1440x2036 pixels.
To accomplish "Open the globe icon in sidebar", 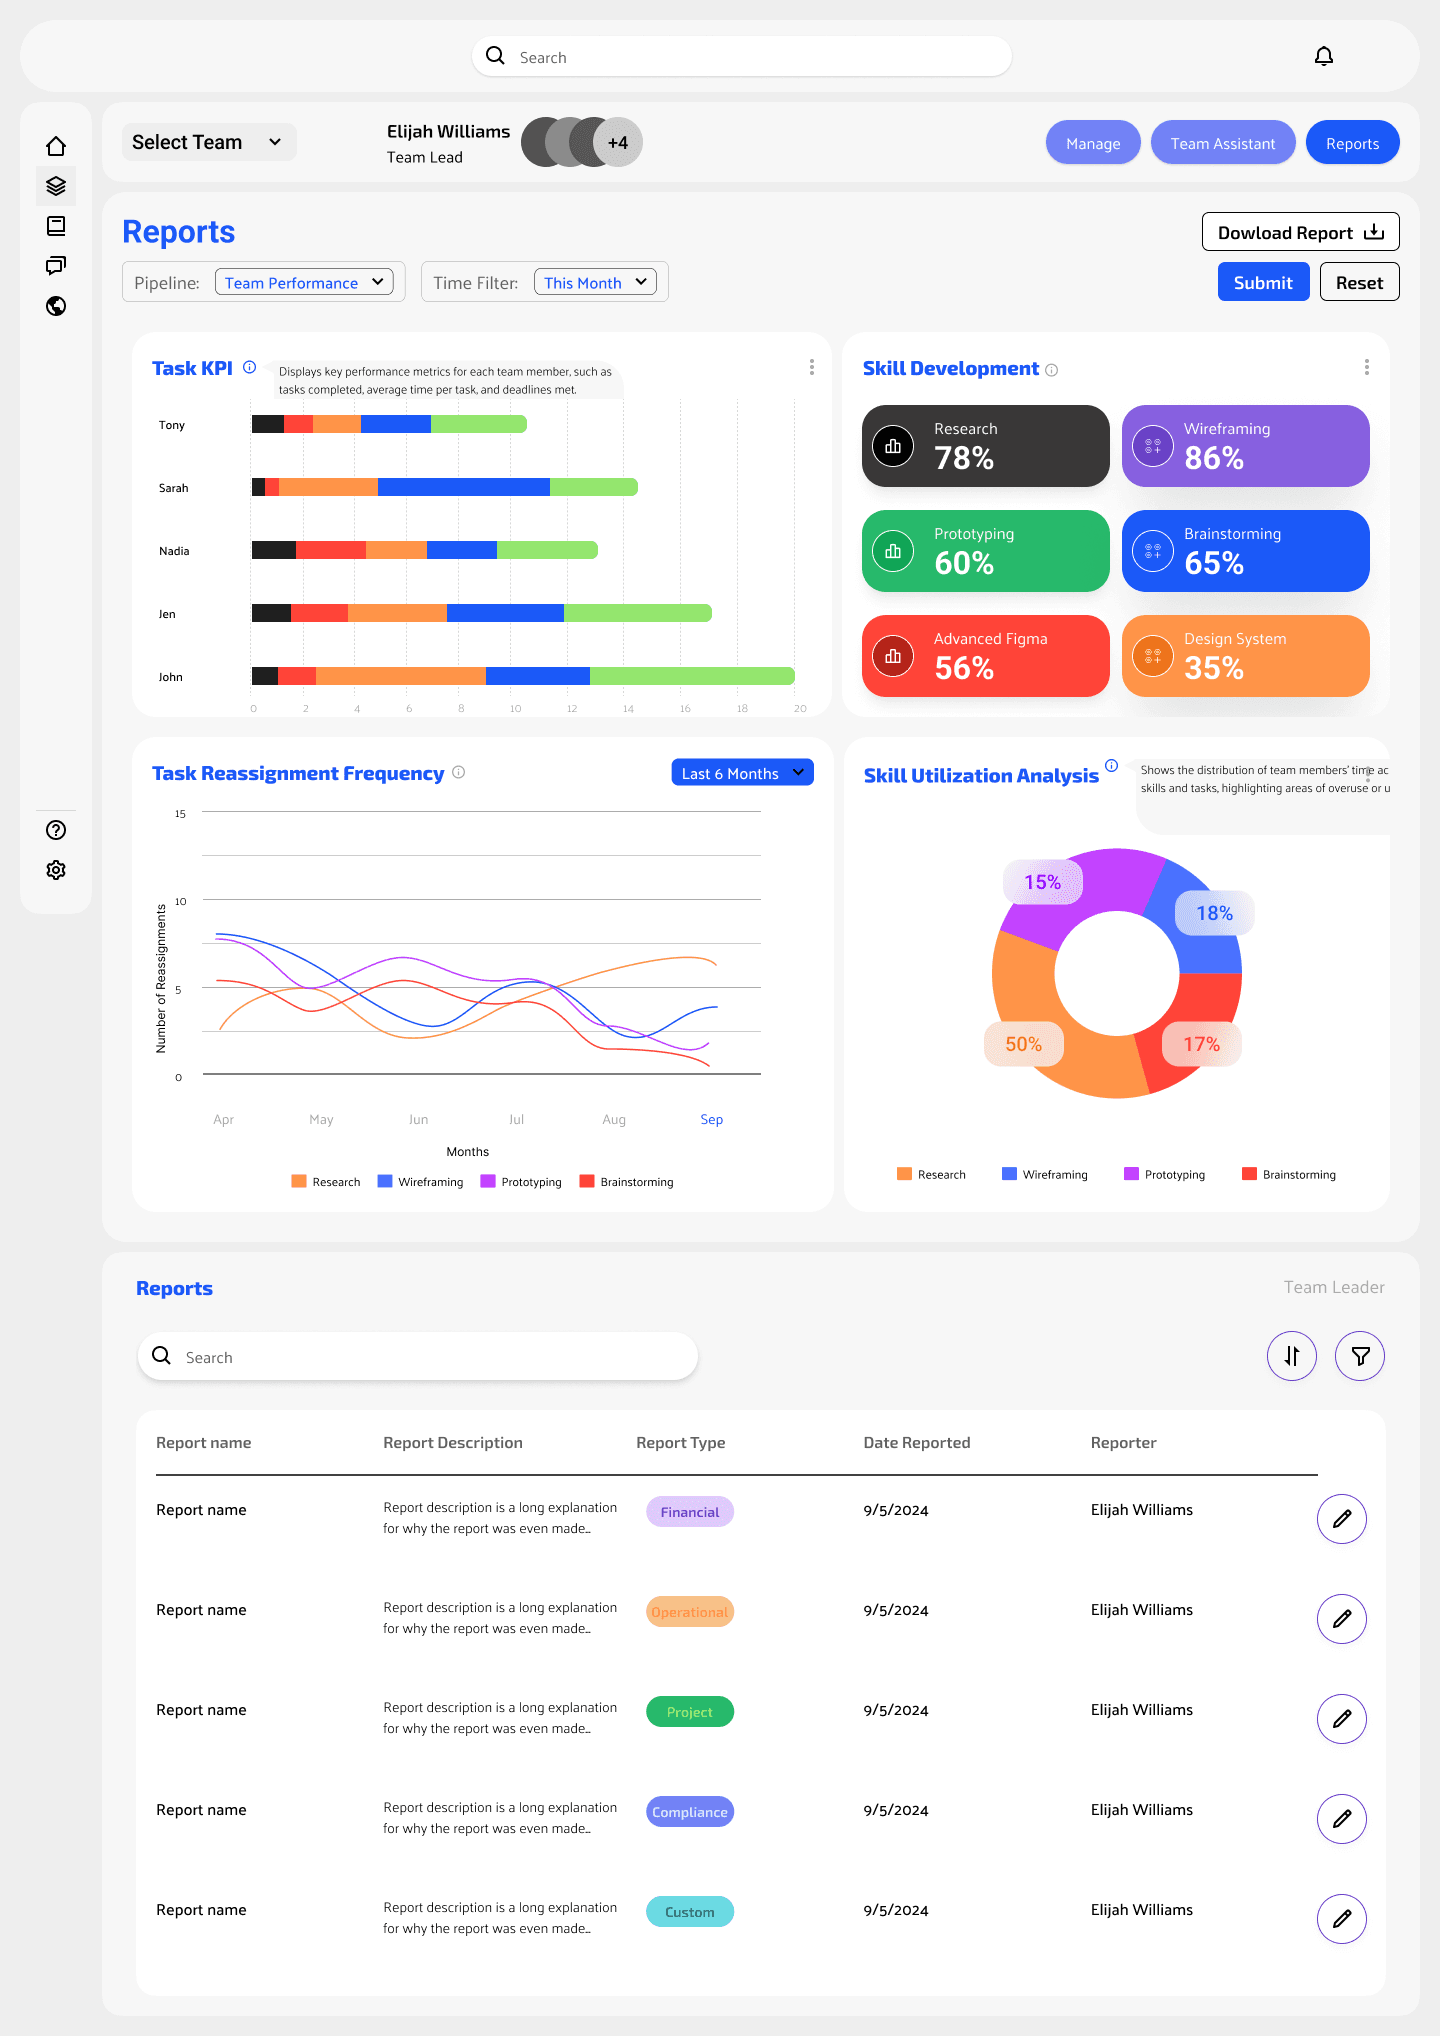I will coord(56,306).
